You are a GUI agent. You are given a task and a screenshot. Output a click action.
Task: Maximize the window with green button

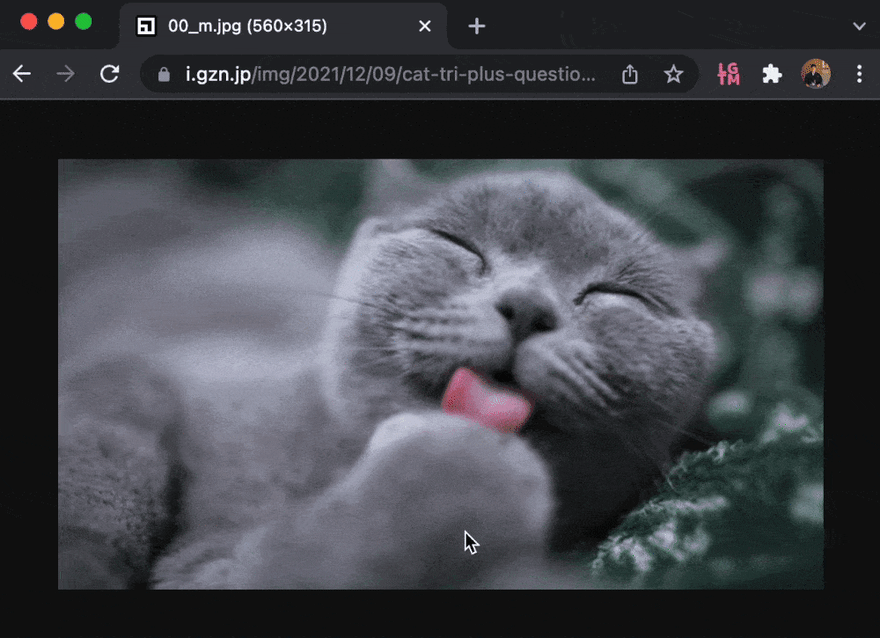point(84,22)
